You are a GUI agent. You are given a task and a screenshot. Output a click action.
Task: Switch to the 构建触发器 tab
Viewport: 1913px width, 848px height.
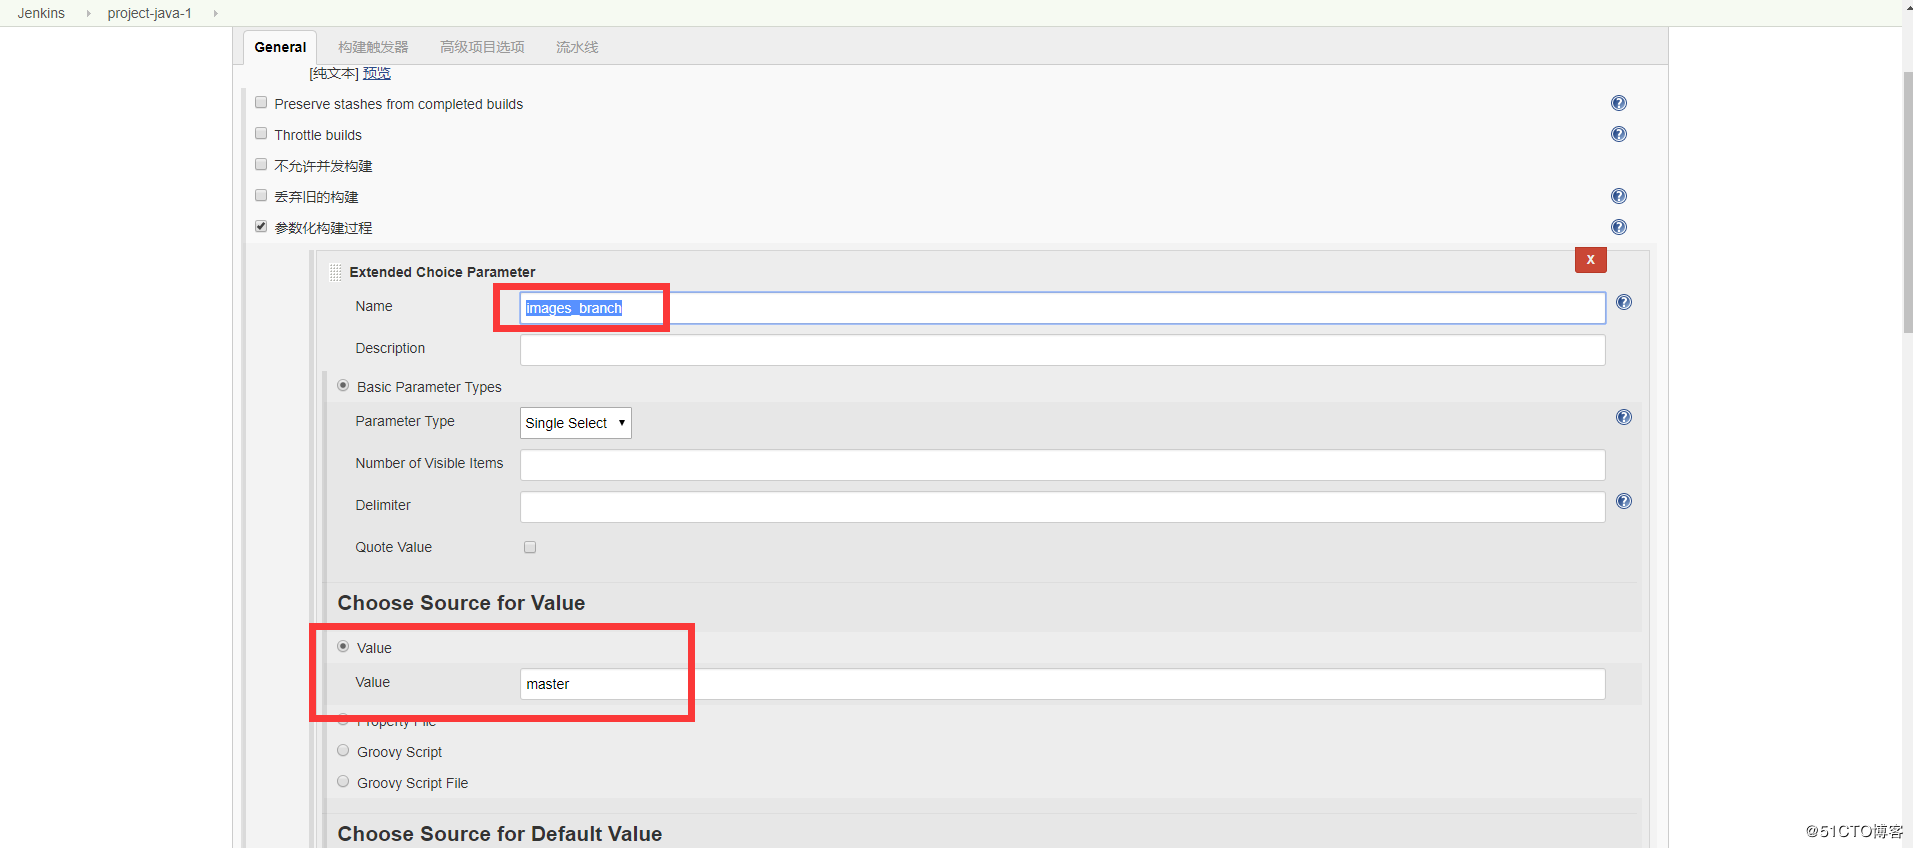click(373, 47)
